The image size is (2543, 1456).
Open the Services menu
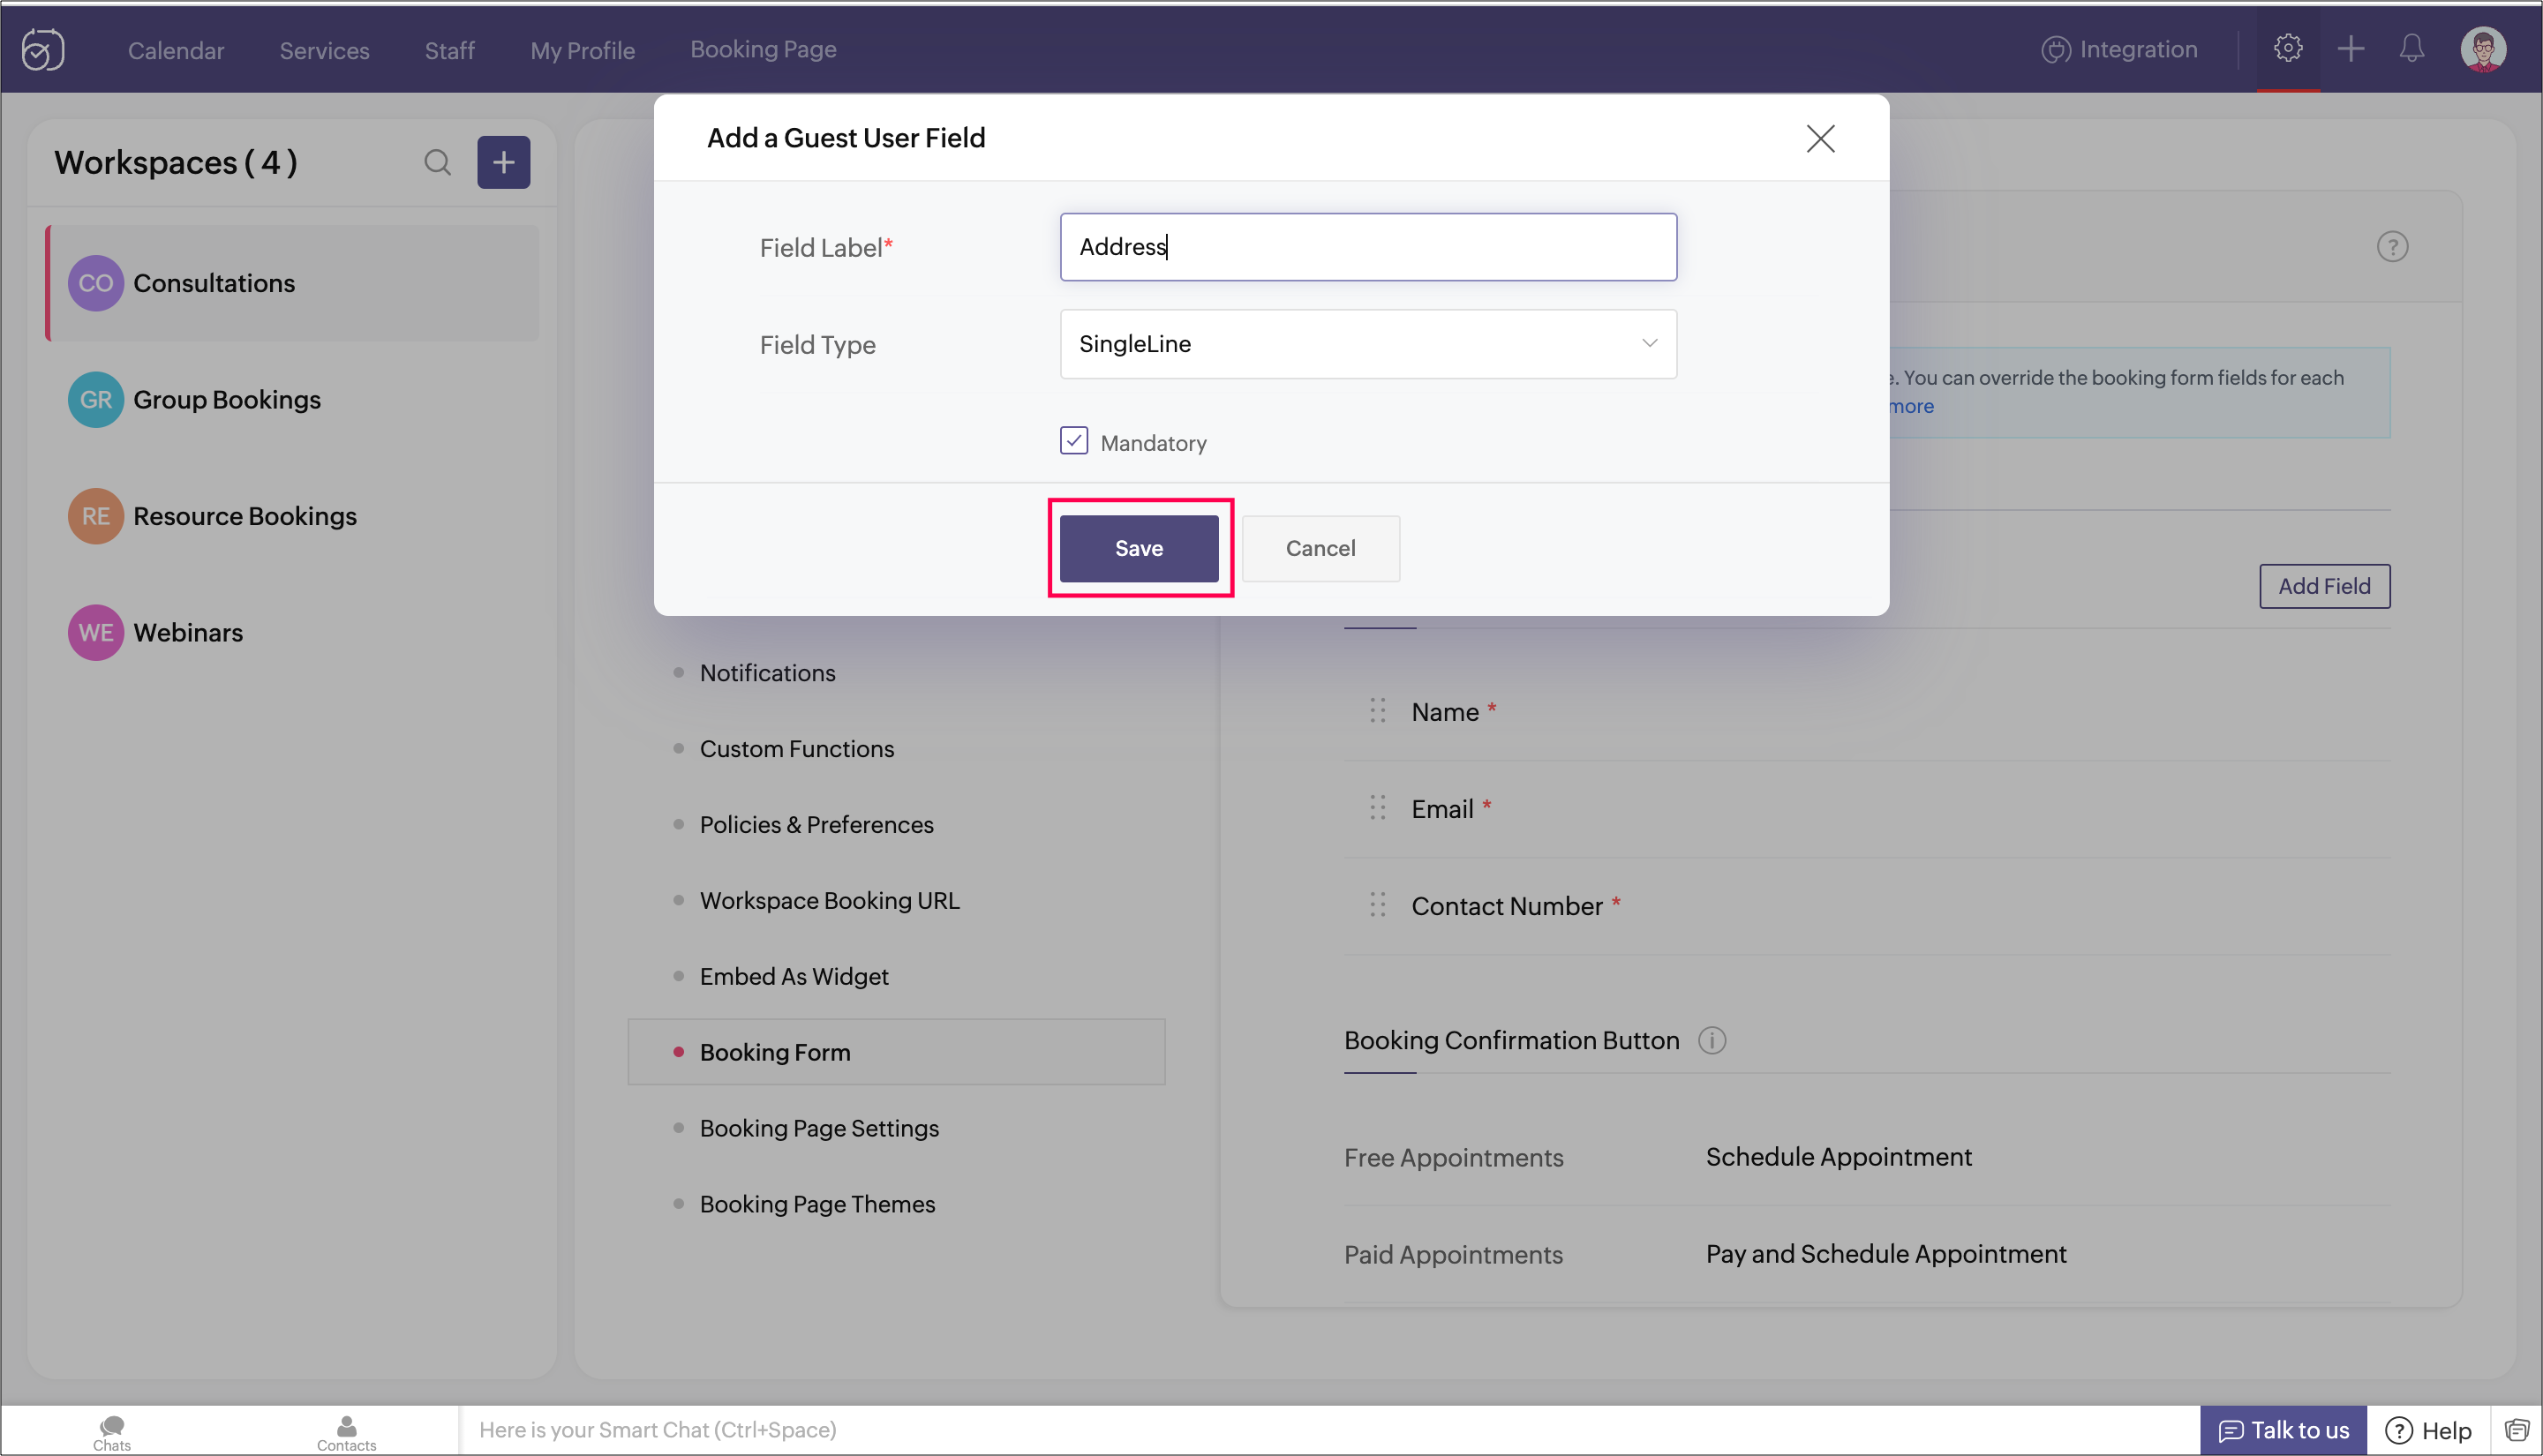(324, 50)
